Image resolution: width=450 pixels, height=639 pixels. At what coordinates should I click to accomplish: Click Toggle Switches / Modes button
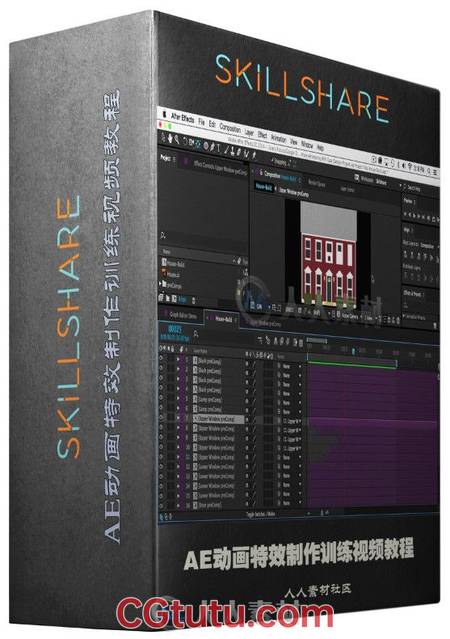260,515
